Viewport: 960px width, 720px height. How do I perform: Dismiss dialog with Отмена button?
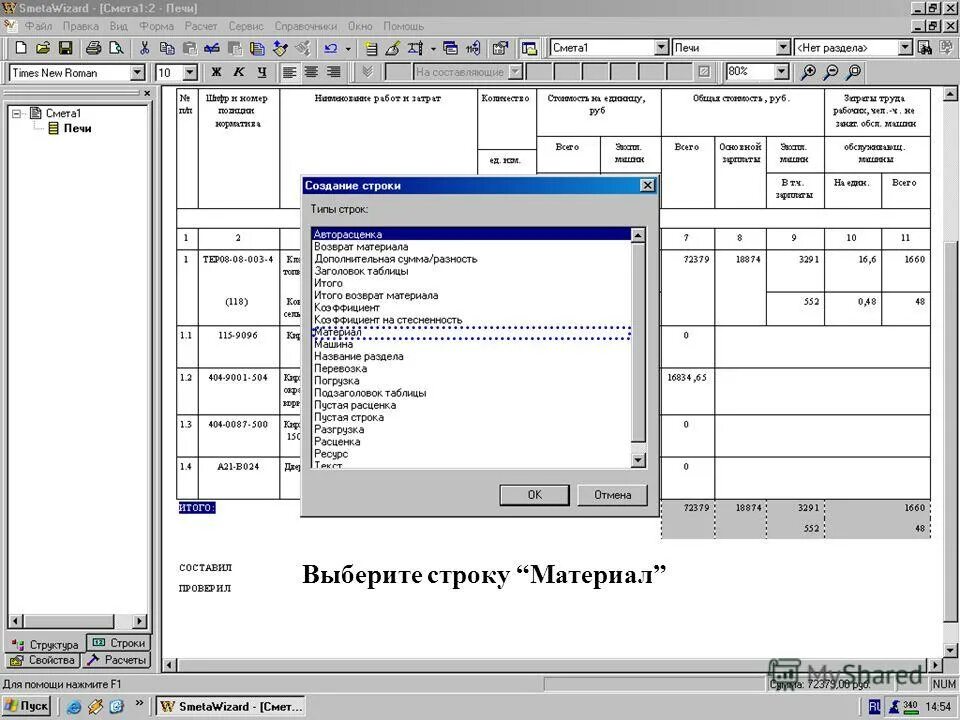[612, 494]
